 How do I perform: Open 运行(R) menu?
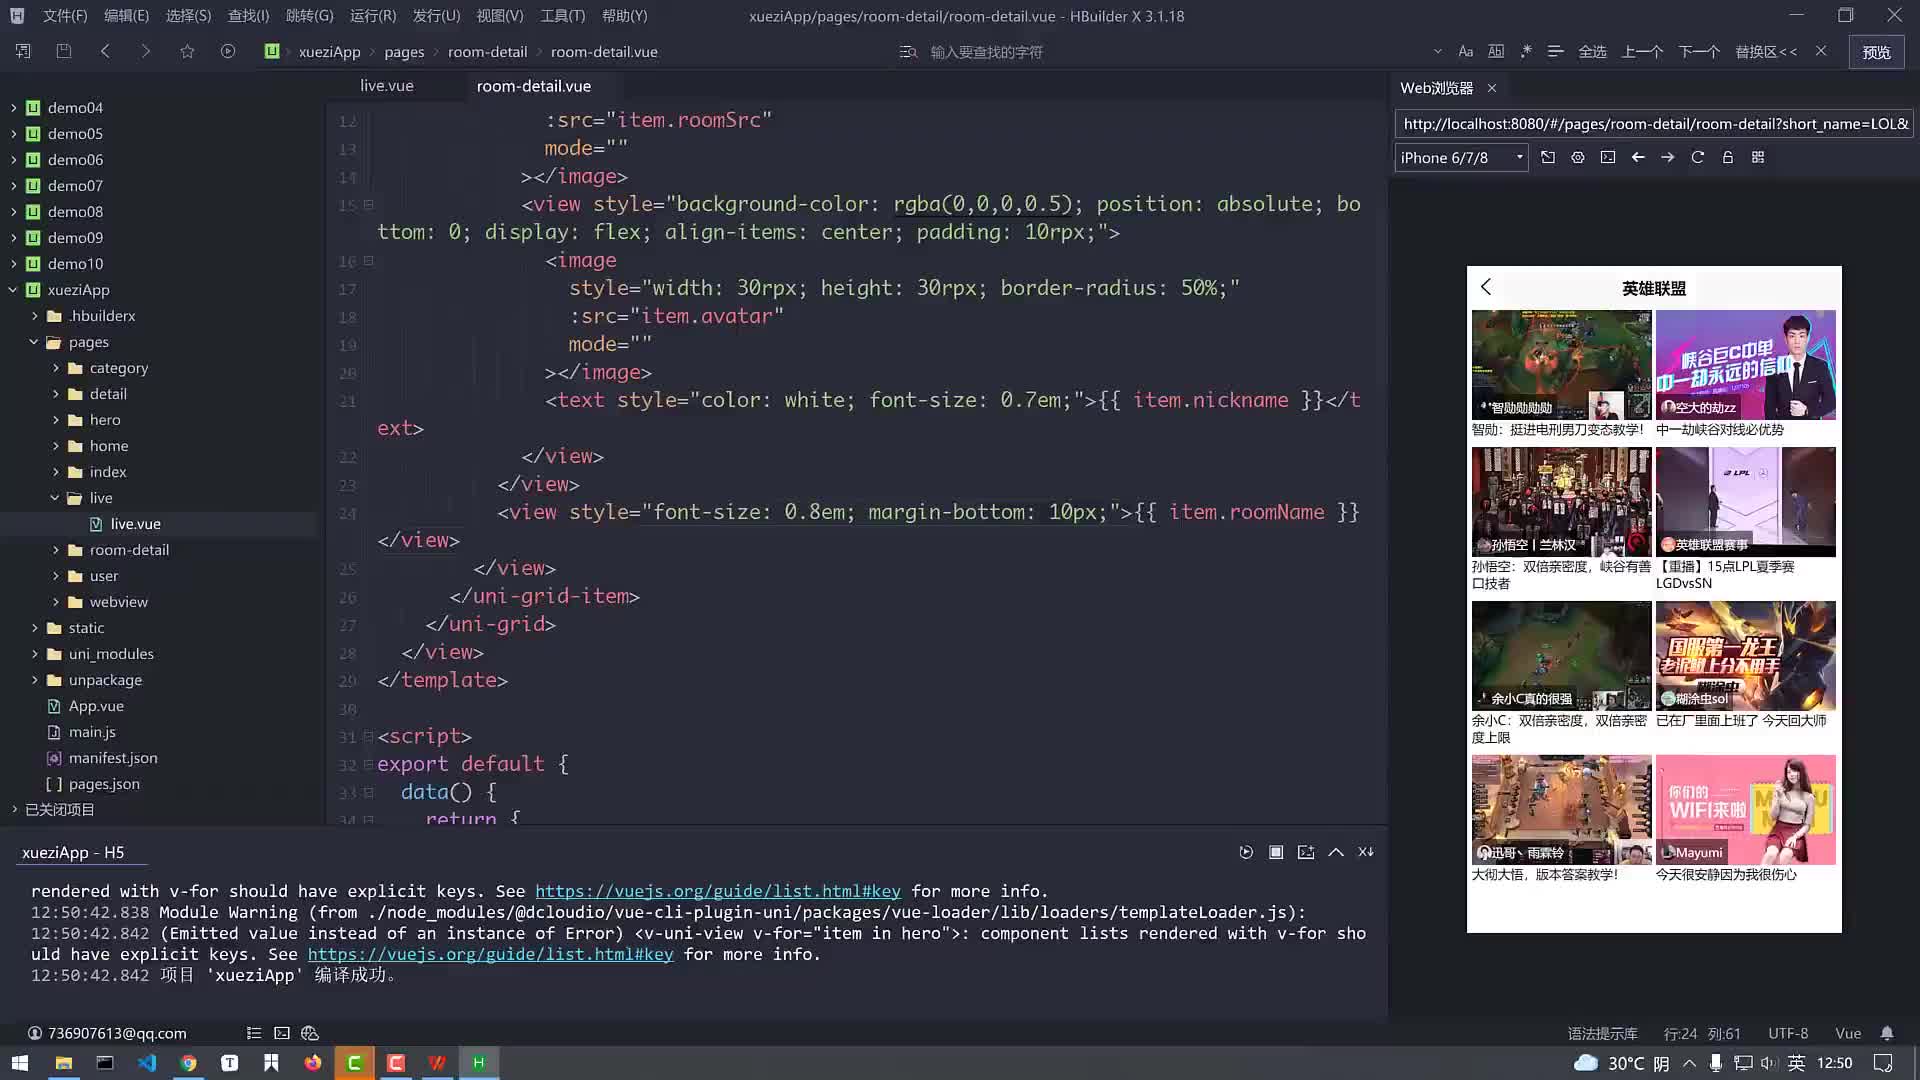tap(373, 16)
